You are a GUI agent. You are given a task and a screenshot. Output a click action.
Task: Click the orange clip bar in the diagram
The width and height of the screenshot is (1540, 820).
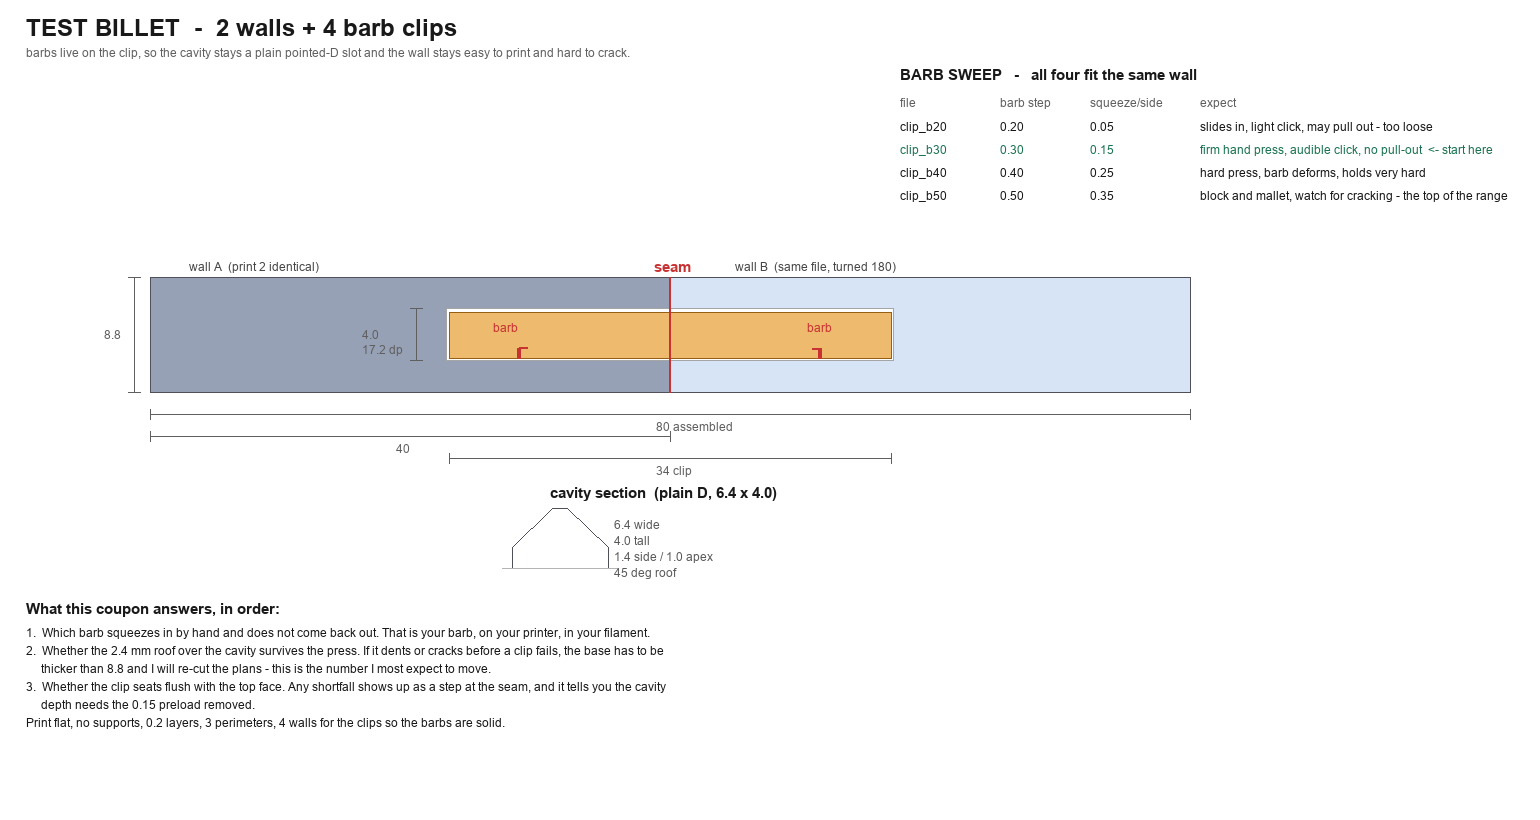(670, 335)
